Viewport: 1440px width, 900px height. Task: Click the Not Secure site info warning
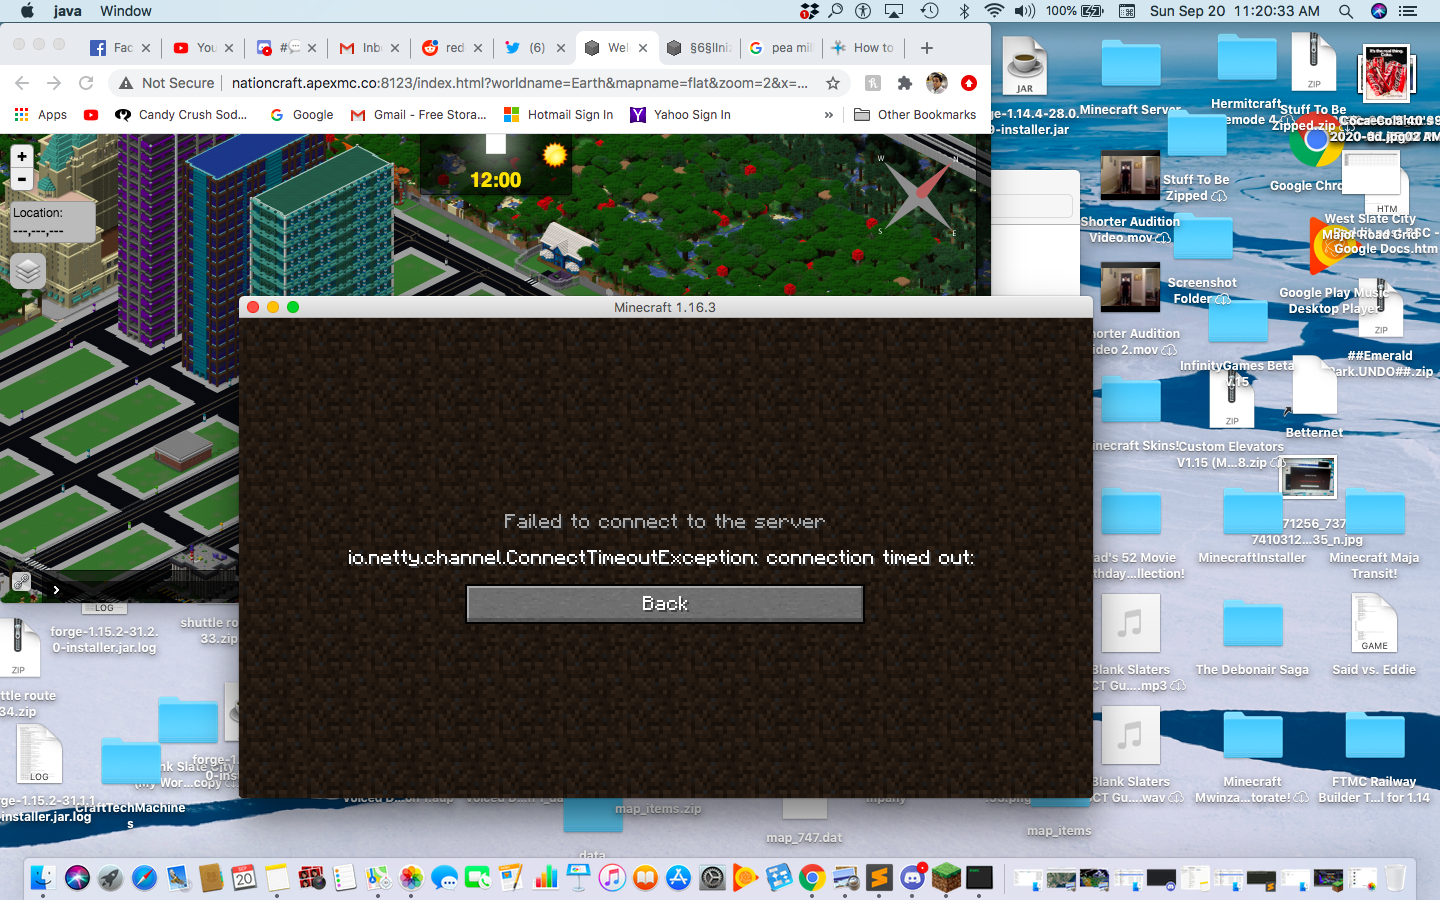(166, 83)
